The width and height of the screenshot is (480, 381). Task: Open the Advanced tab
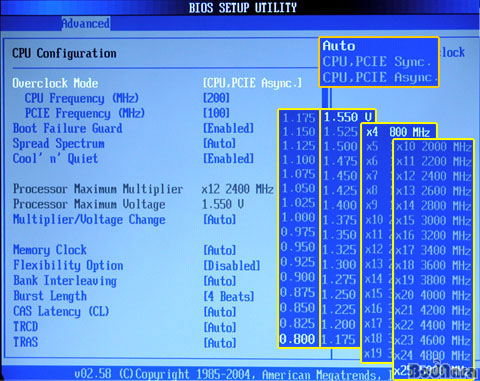point(86,23)
